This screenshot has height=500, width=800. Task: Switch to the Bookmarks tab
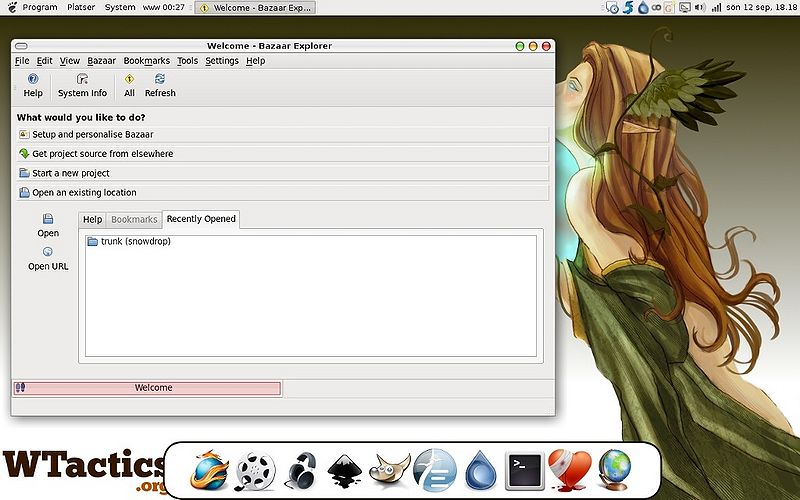coord(134,220)
